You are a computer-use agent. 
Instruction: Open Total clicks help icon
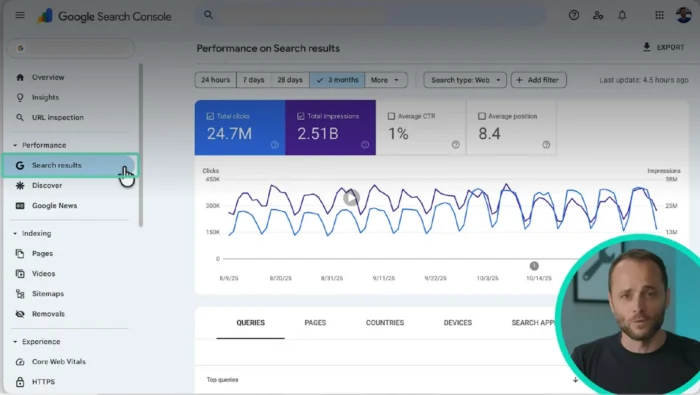point(275,145)
